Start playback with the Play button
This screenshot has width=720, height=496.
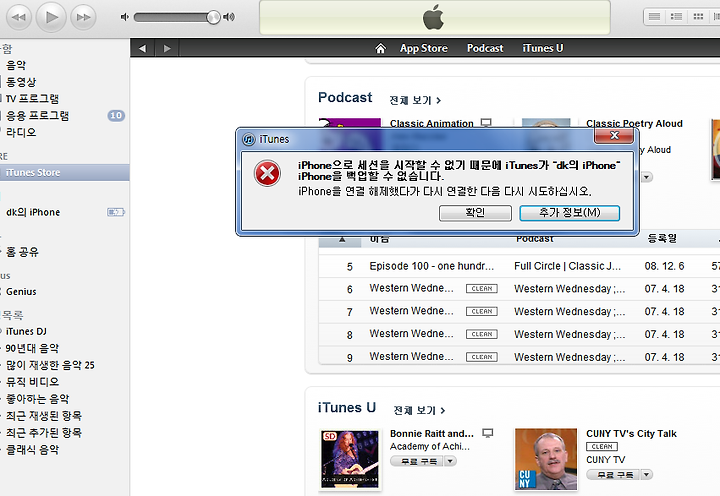(x=51, y=17)
